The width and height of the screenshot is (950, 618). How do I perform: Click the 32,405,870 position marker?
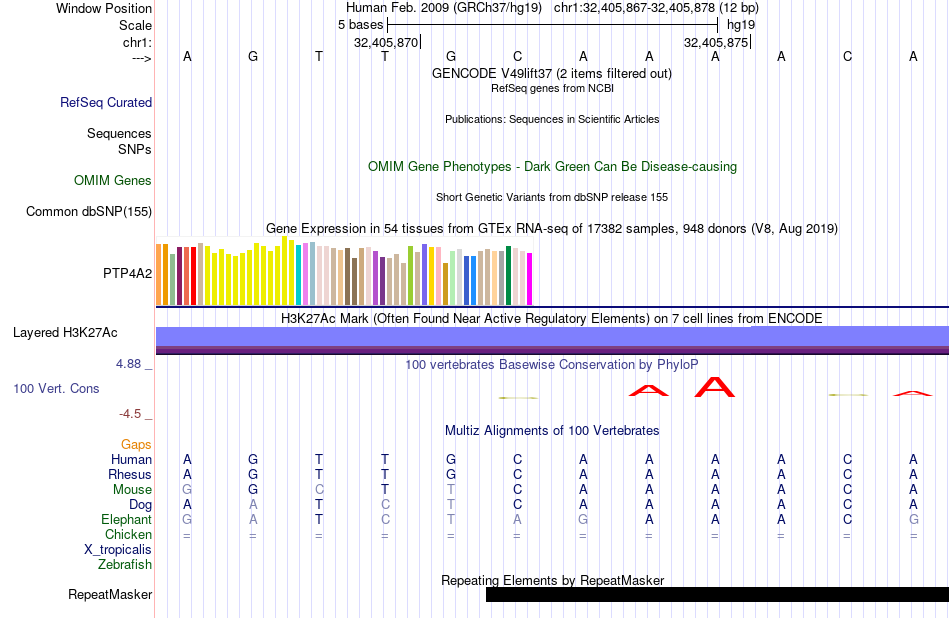click(386, 42)
